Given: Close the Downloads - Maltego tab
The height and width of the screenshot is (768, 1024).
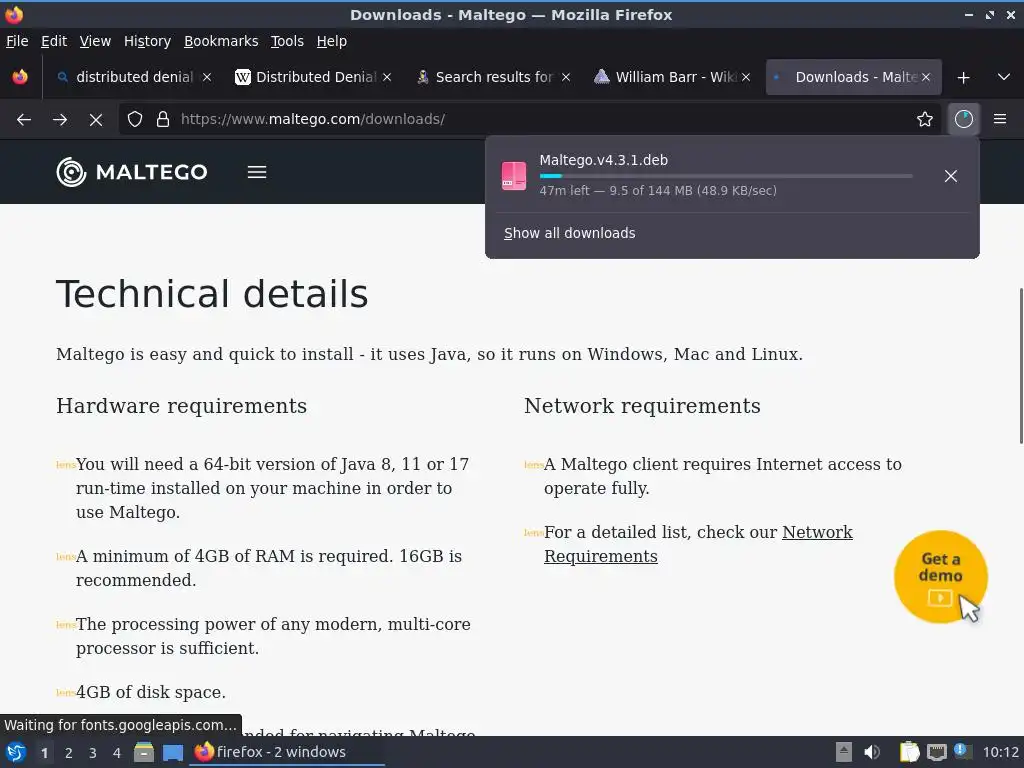Looking at the screenshot, I should pos(926,78).
